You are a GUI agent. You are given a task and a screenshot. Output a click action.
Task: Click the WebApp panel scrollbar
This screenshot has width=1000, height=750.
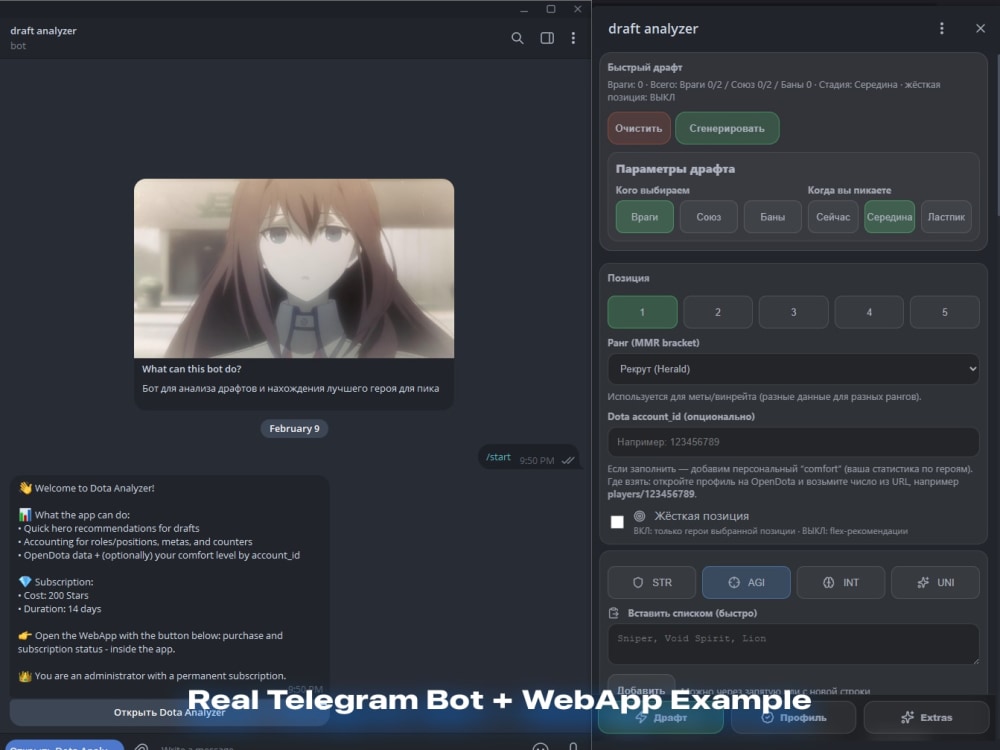(997, 134)
